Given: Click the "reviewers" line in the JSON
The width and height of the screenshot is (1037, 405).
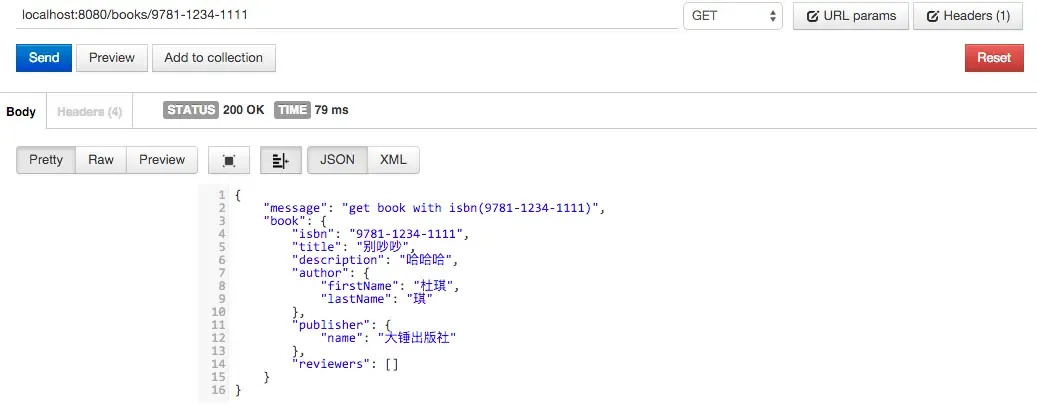Looking at the screenshot, I should click(345, 364).
